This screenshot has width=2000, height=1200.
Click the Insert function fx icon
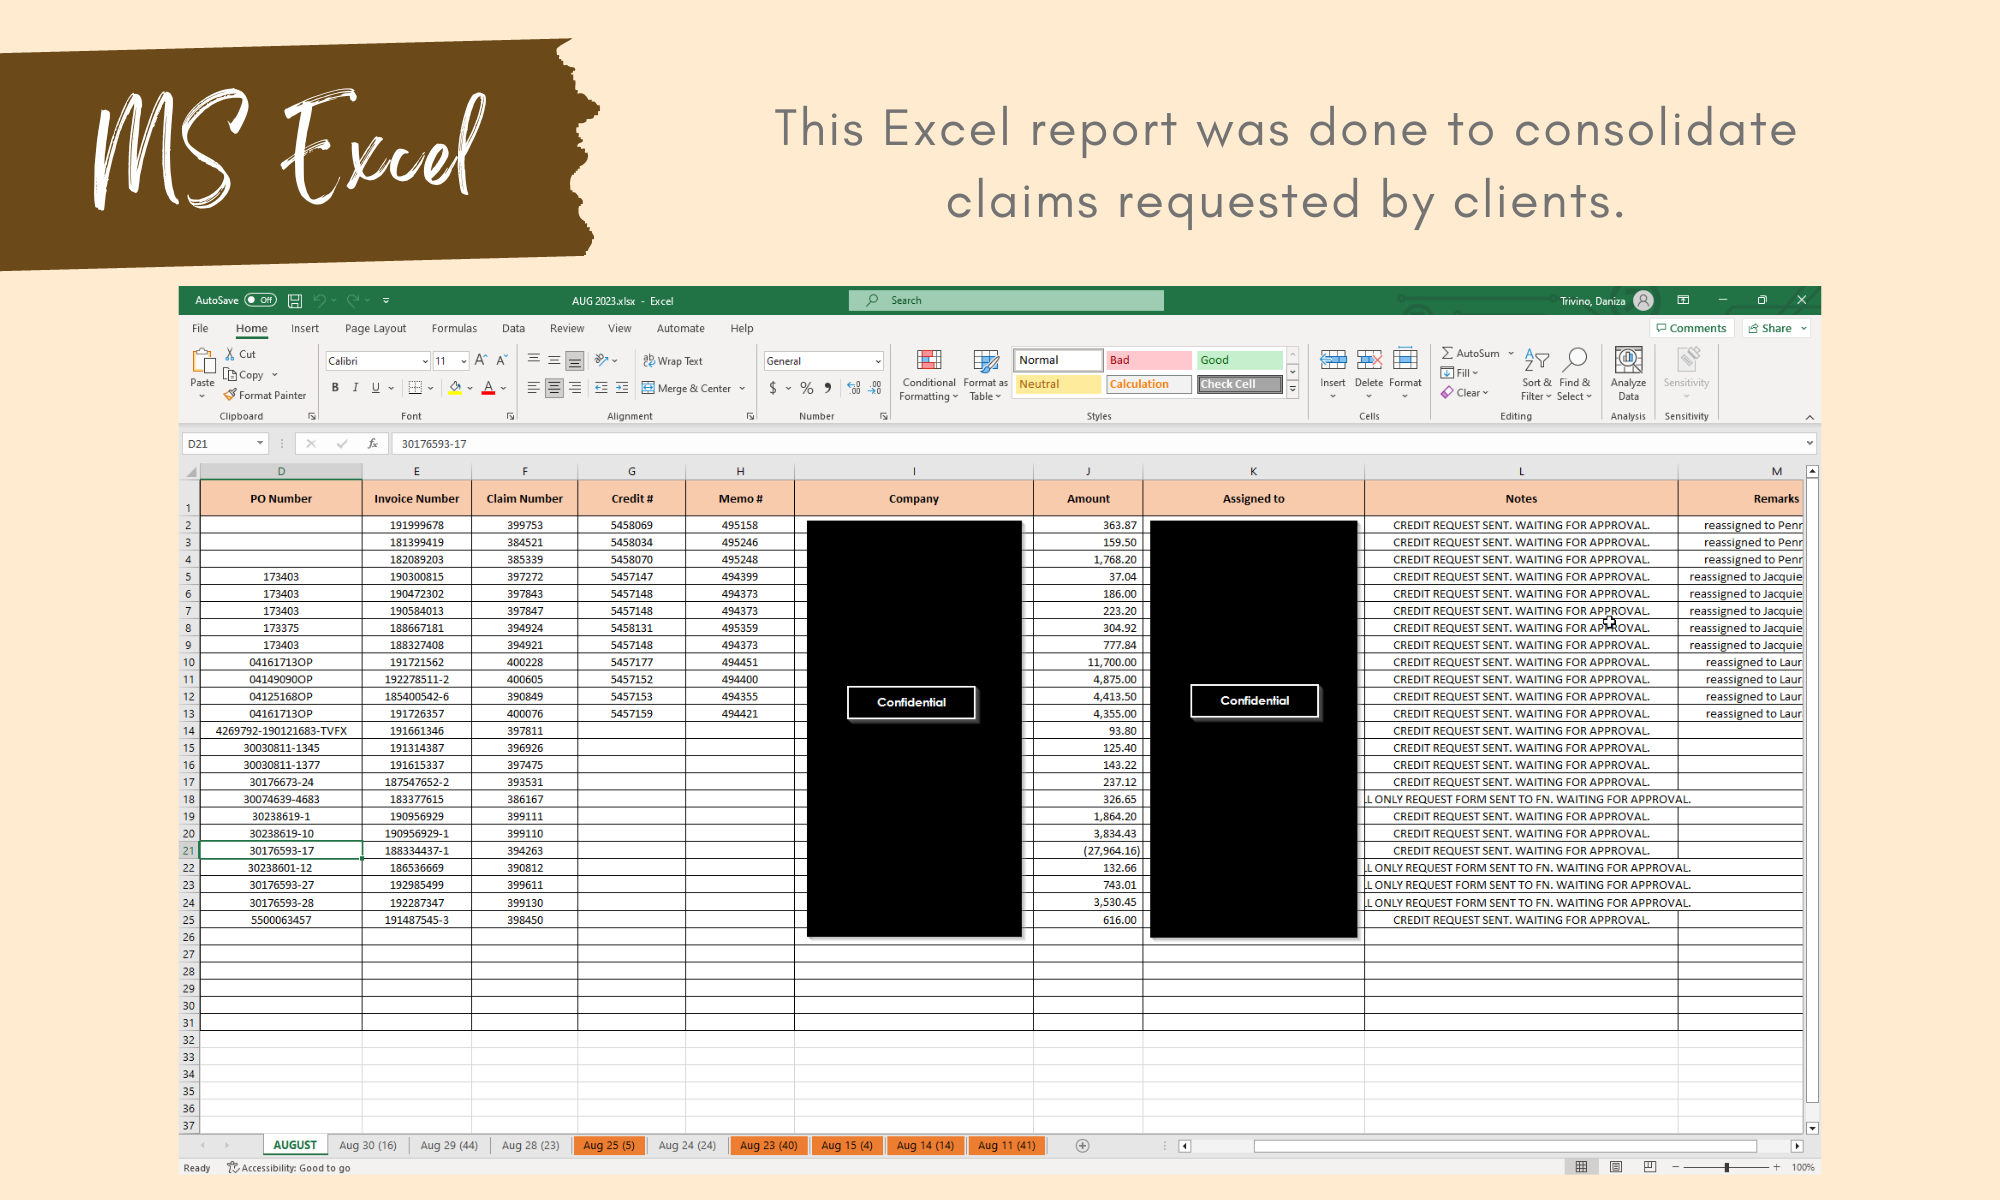[373, 444]
